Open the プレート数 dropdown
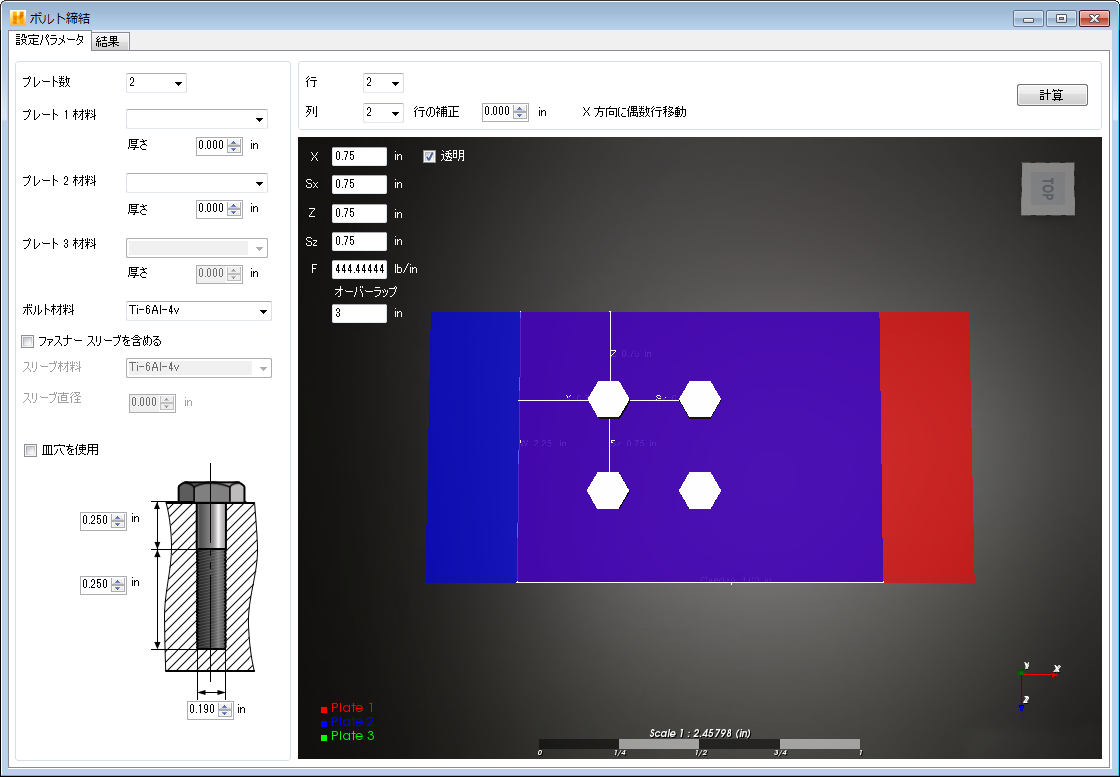This screenshot has width=1120, height=777. (156, 83)
